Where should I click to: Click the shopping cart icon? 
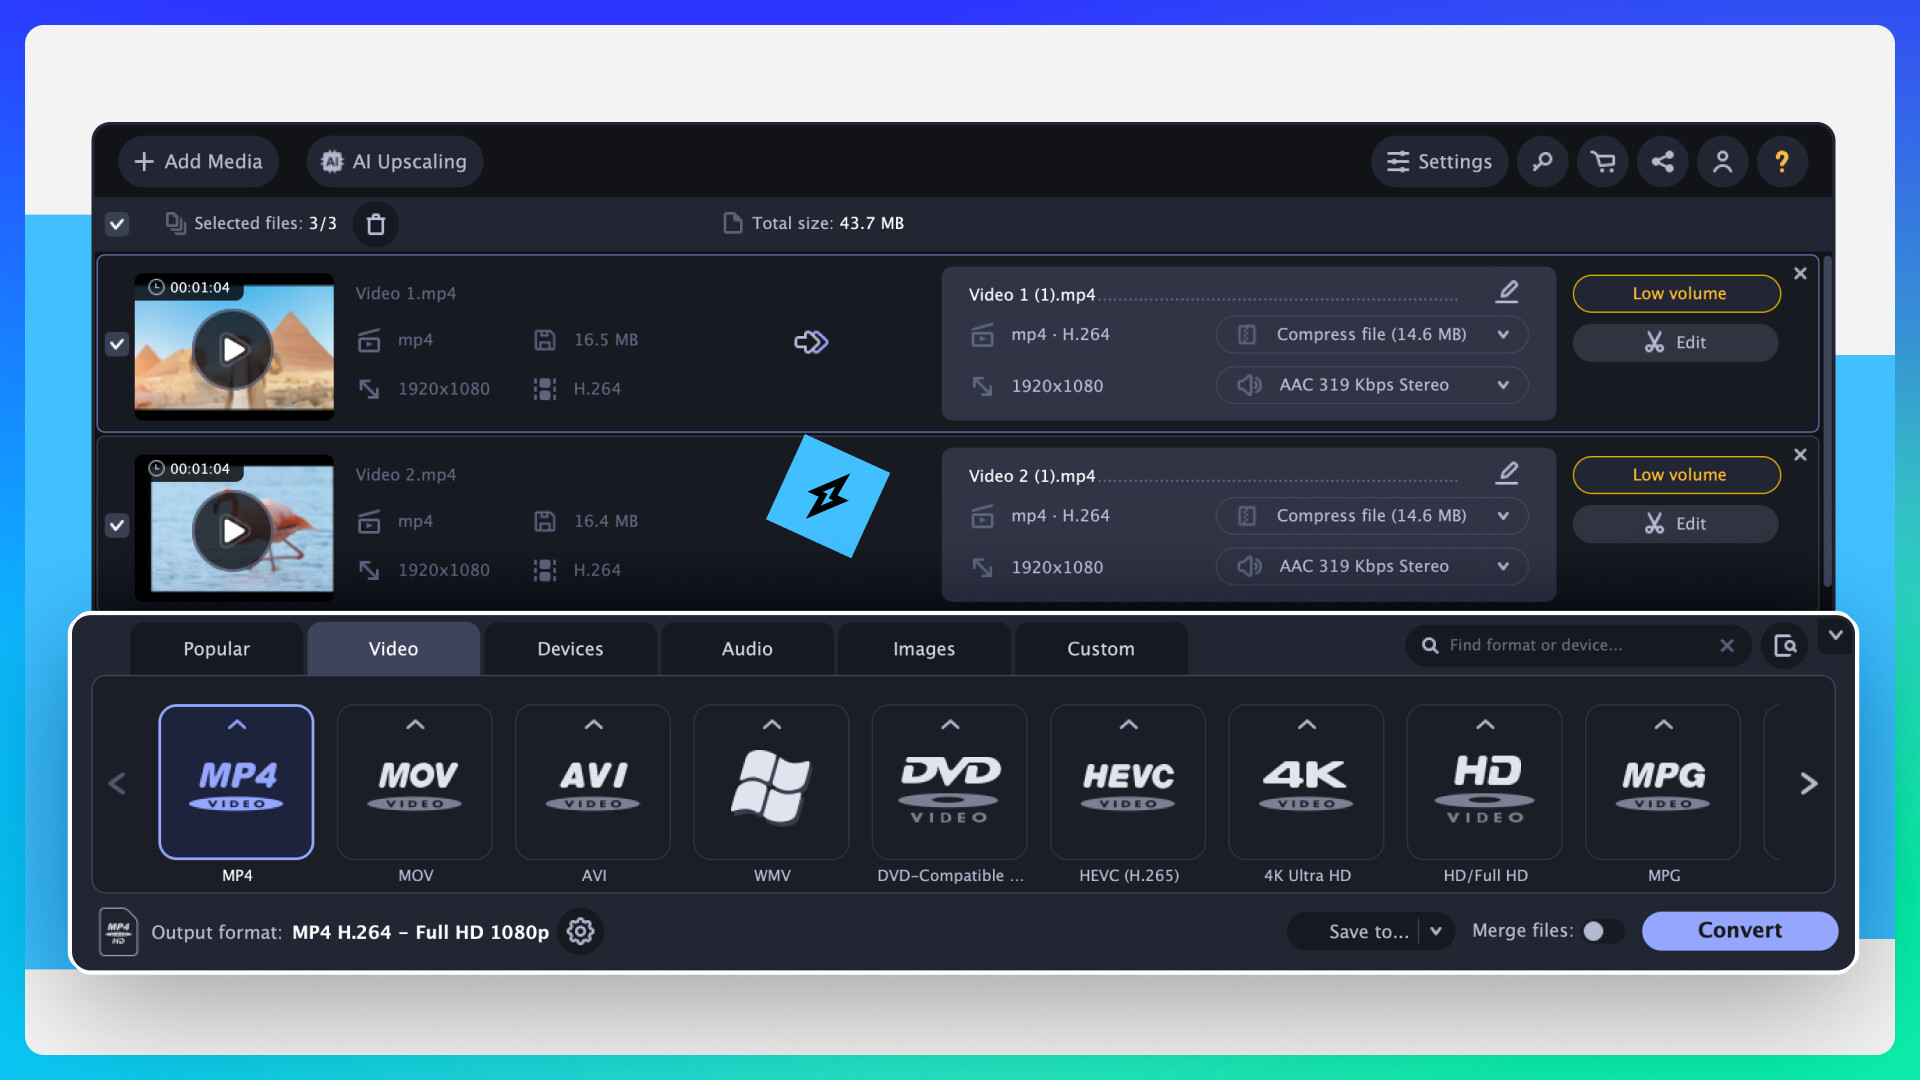pyautogui.click(x=1602, y=161)
